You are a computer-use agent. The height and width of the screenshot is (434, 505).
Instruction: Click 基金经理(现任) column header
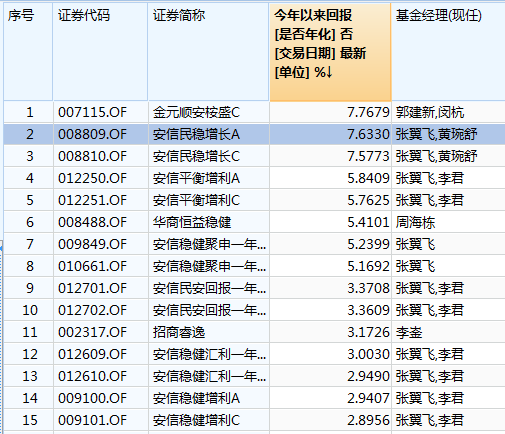[x=448, y=52]
